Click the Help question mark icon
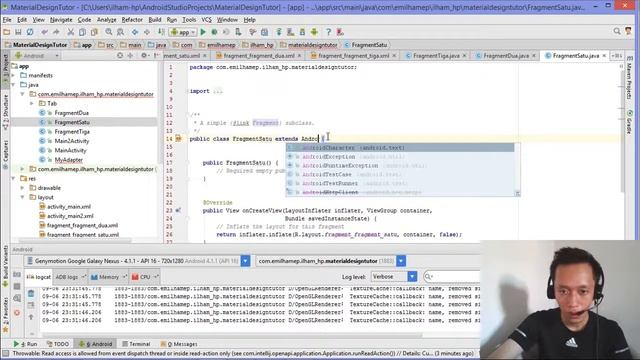The image size is (640, 360). tap(328, 32)
